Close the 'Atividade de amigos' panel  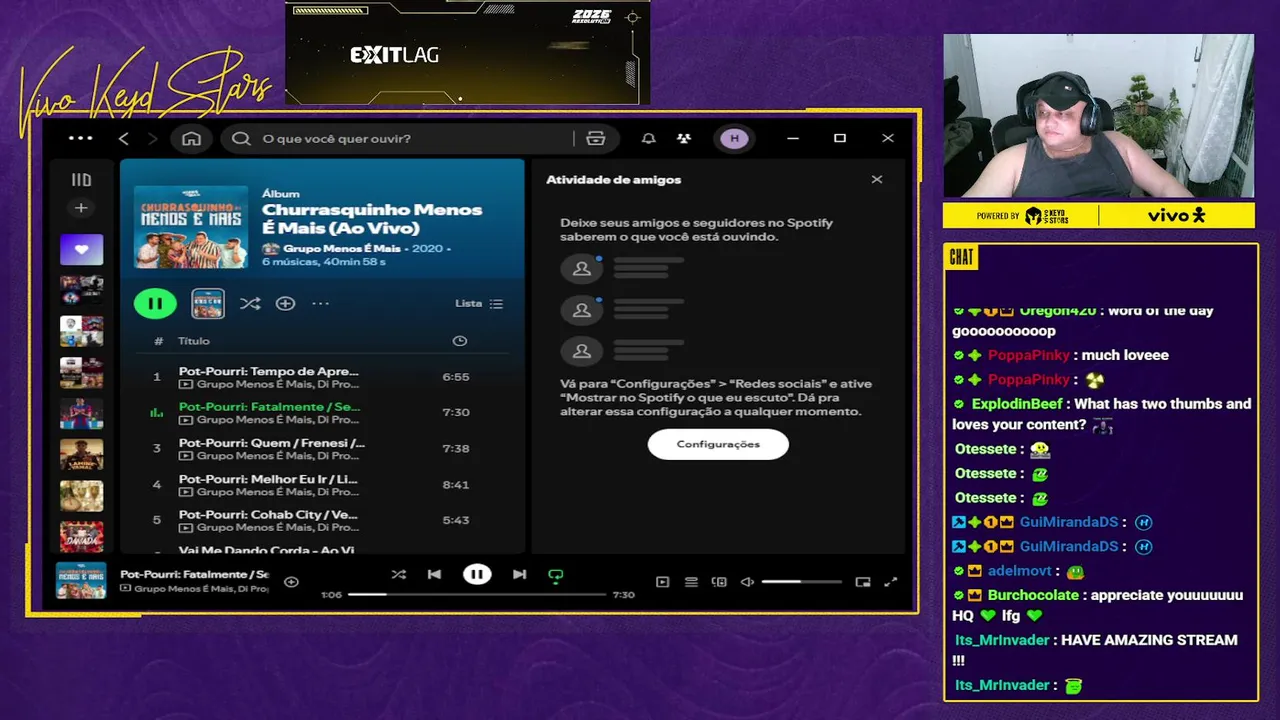(x=877, y=180)
